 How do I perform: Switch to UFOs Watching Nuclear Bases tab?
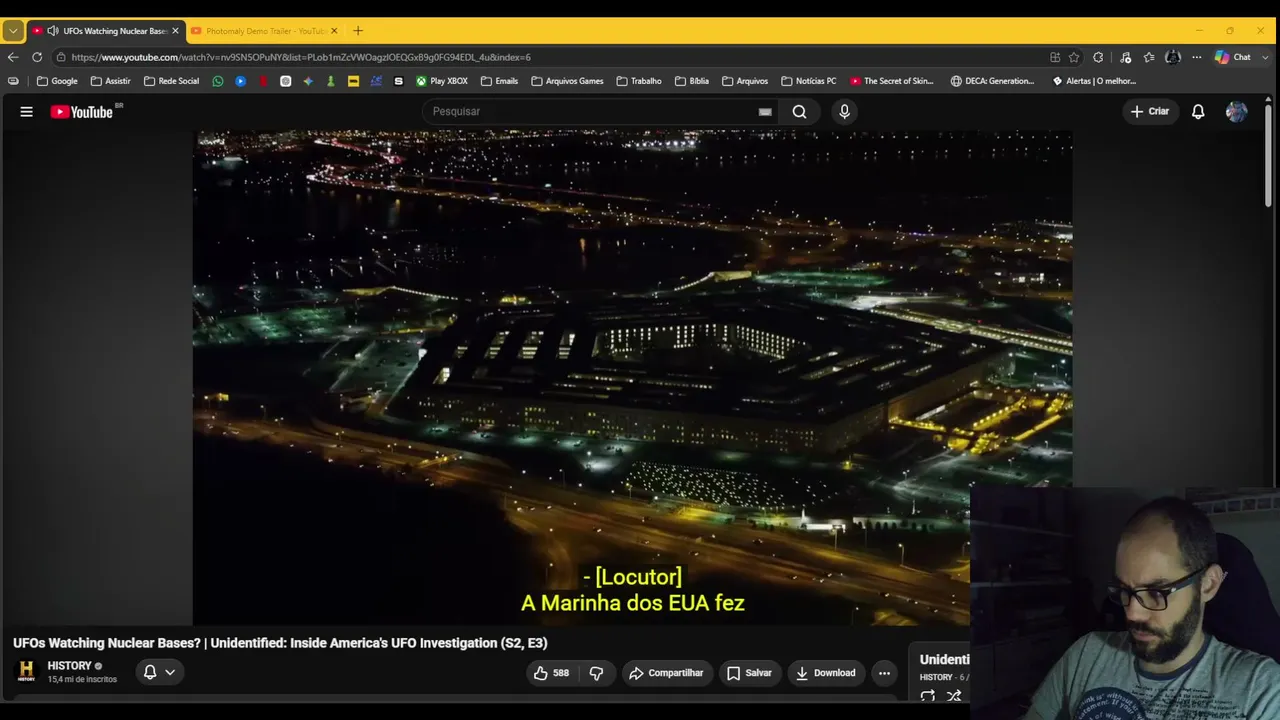[x=105, y=31]
